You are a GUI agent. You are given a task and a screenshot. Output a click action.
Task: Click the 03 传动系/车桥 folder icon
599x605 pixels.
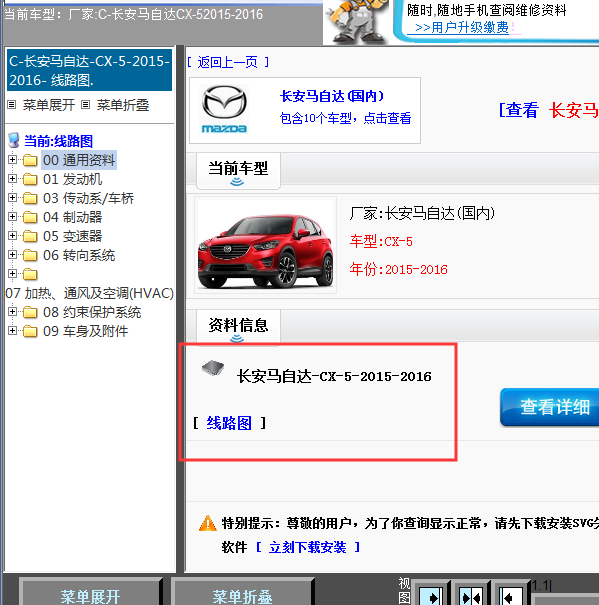point(30,198)
